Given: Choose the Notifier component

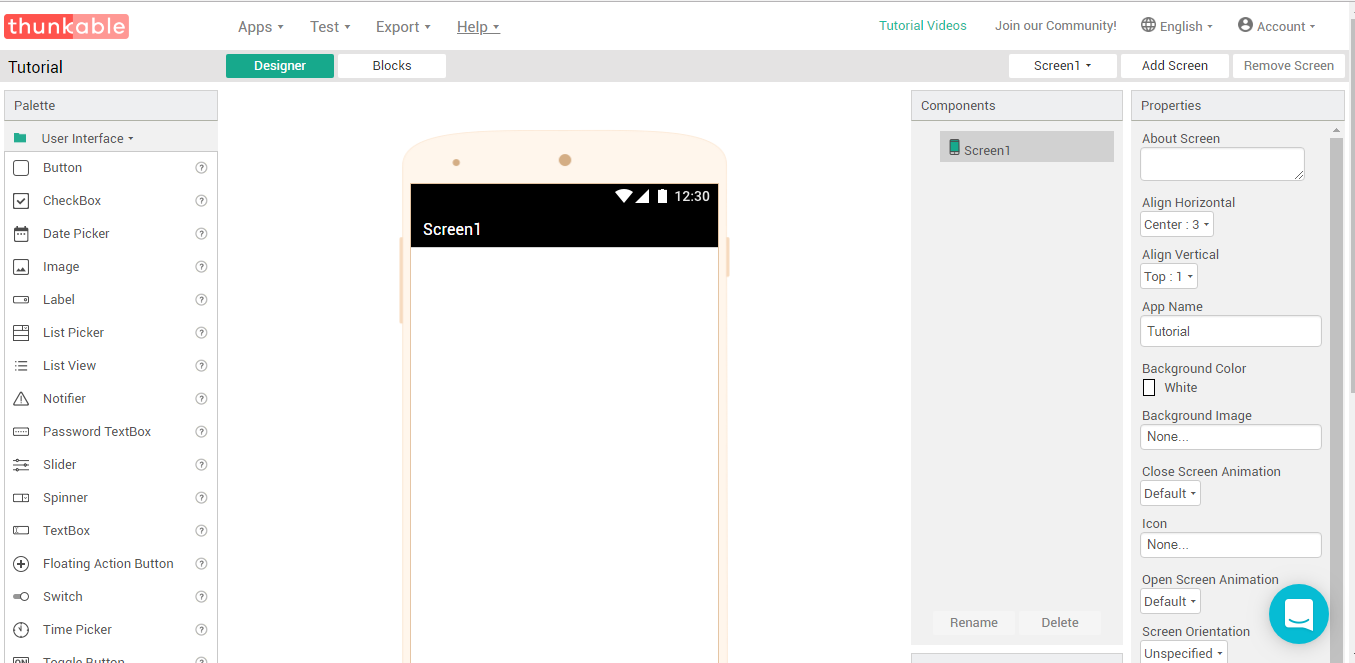Looking at the screenshot, I should coord(65,398).
